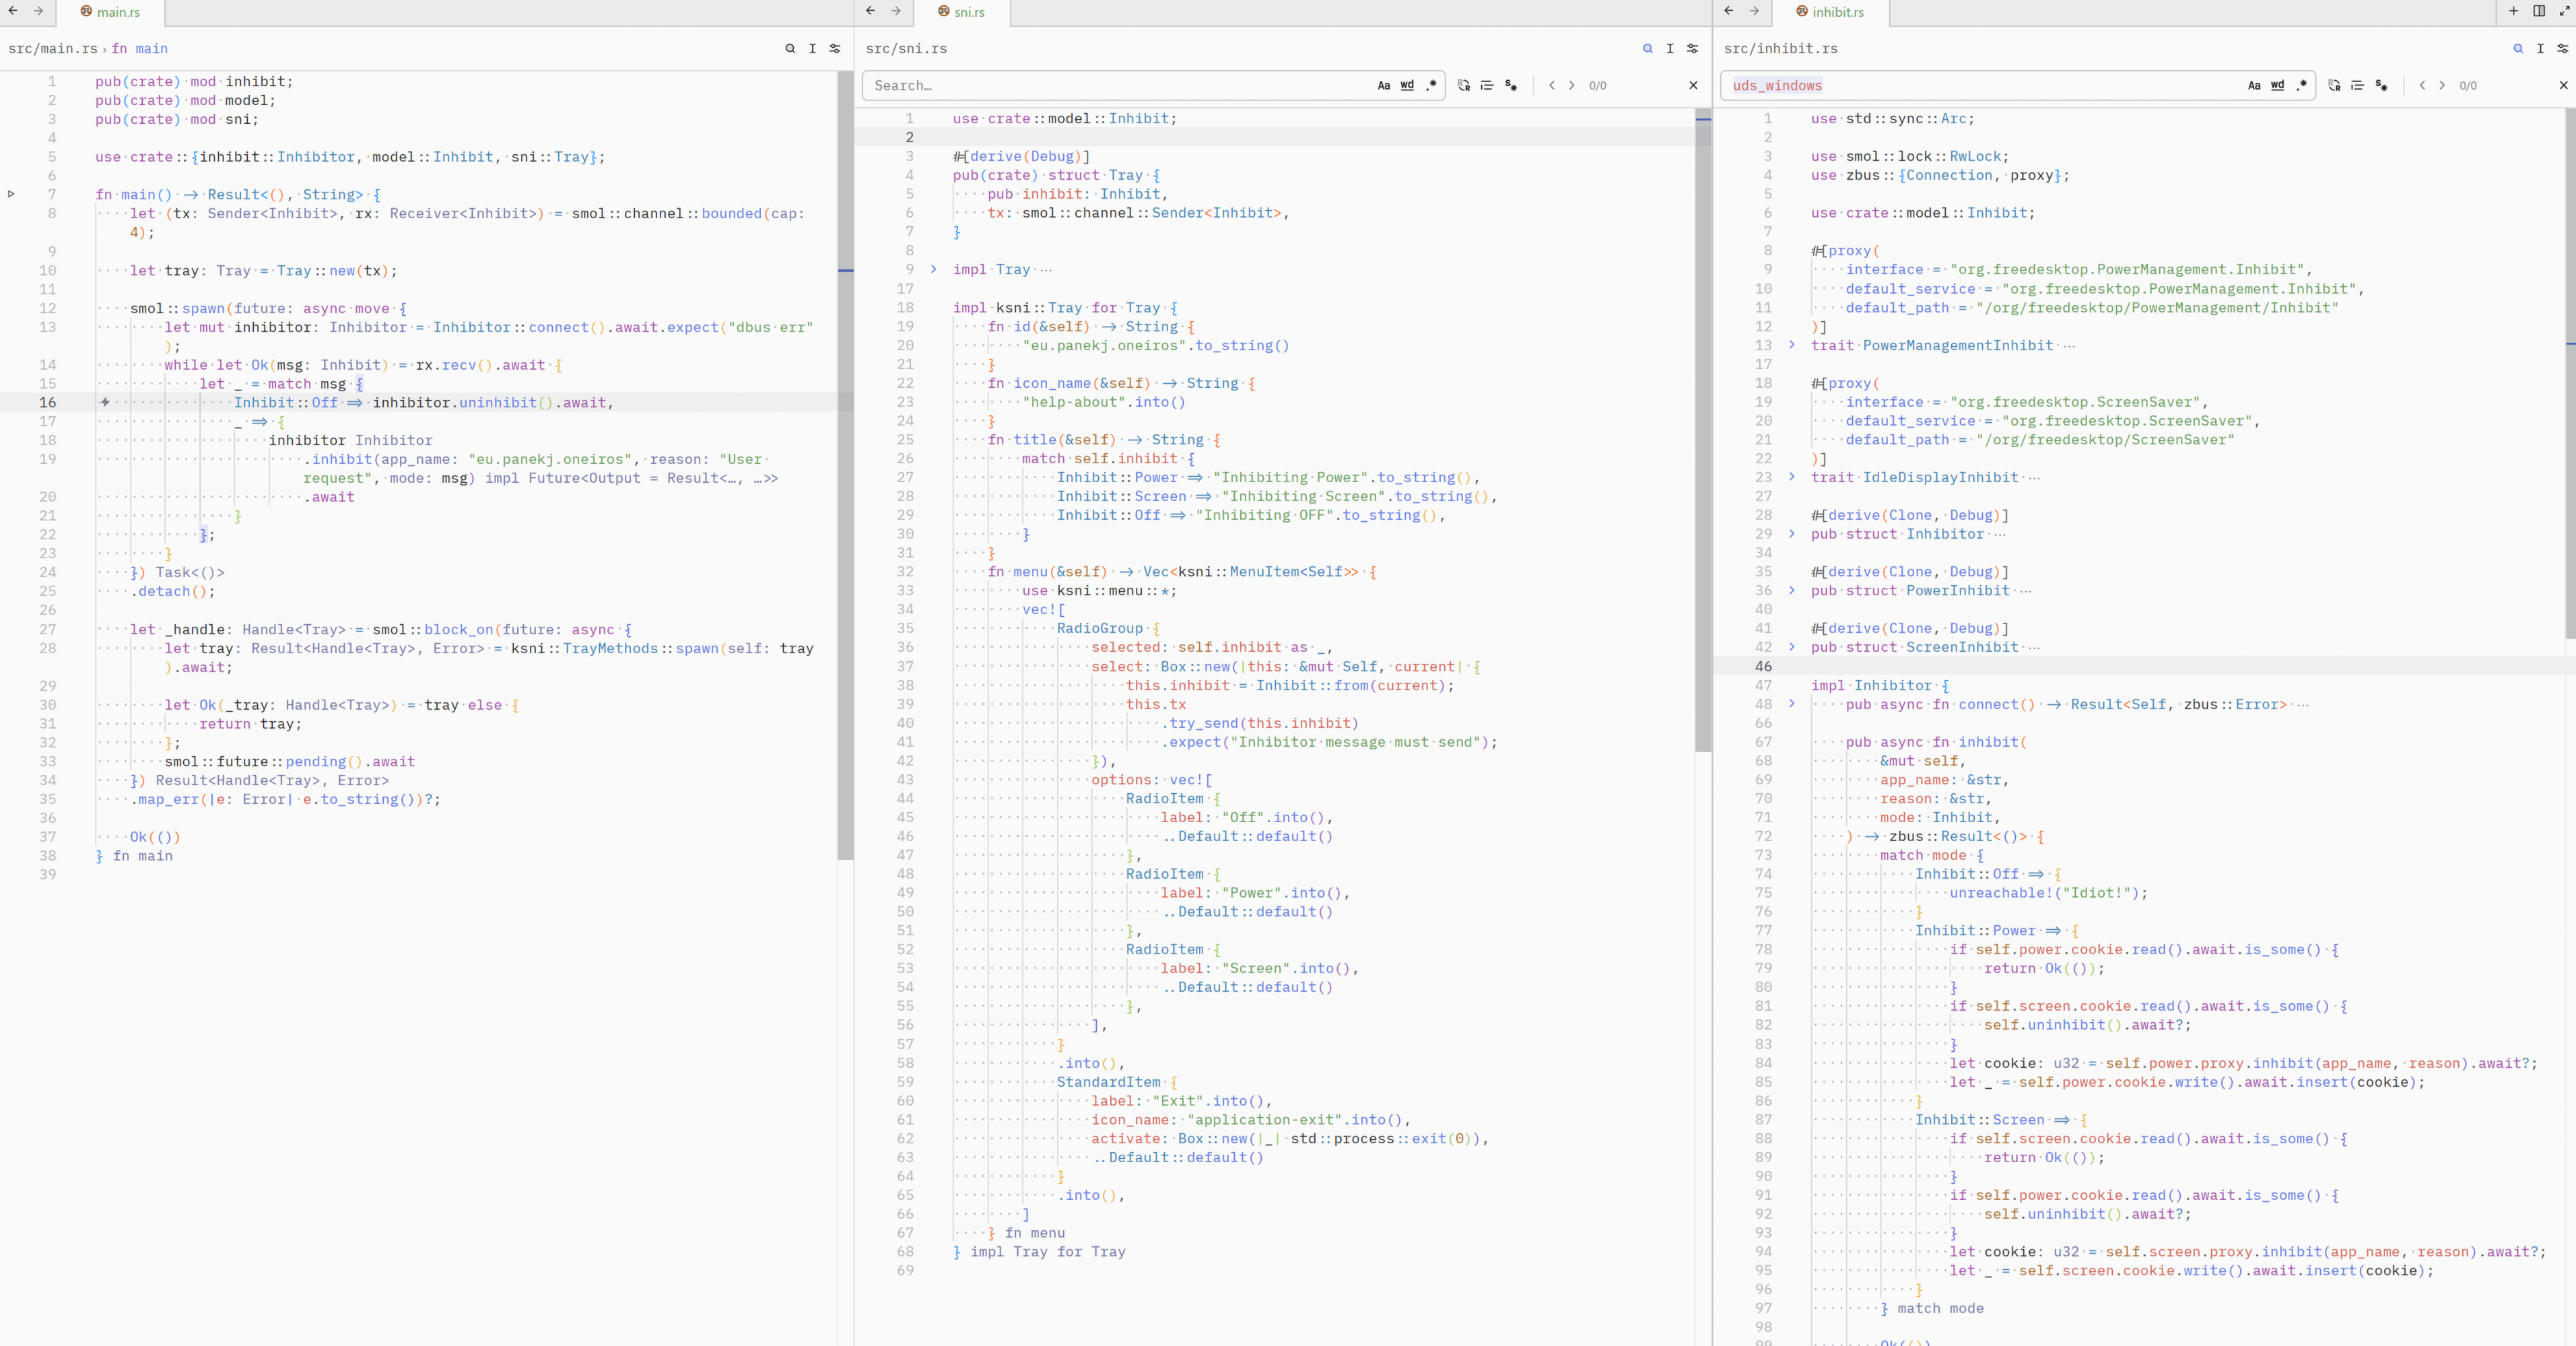Screen dimensions: 2576x1346
Task: Select the main.rs tab
Action: tap(110, 12)
